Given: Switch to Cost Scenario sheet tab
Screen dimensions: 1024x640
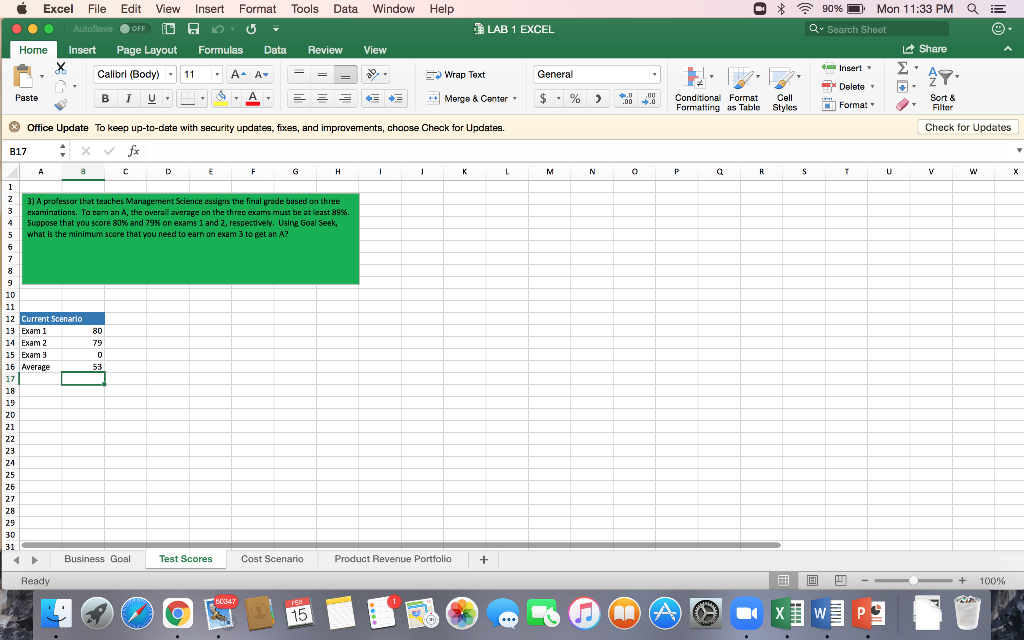Looking at the screenshot, I should (272, 559).
